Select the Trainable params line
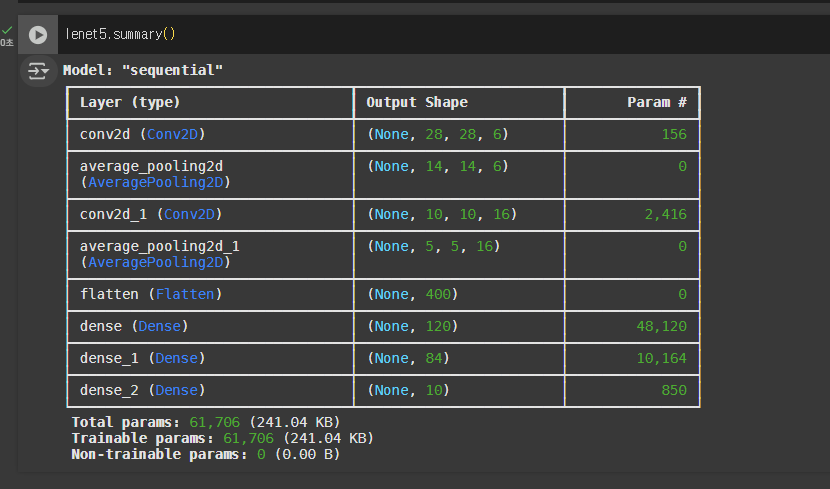 [x=223, y=438]
